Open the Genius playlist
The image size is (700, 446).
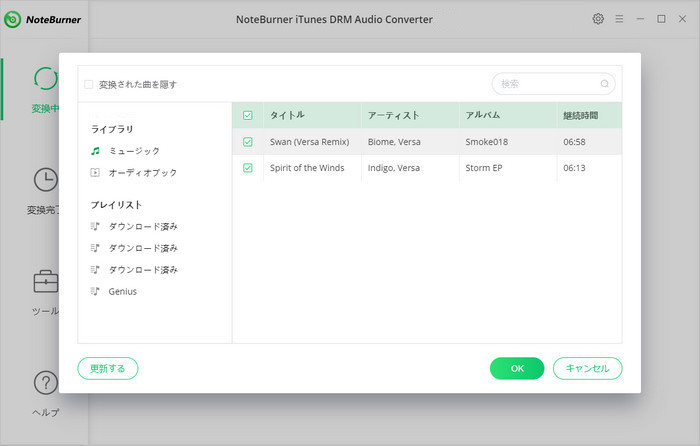[122, 291]
